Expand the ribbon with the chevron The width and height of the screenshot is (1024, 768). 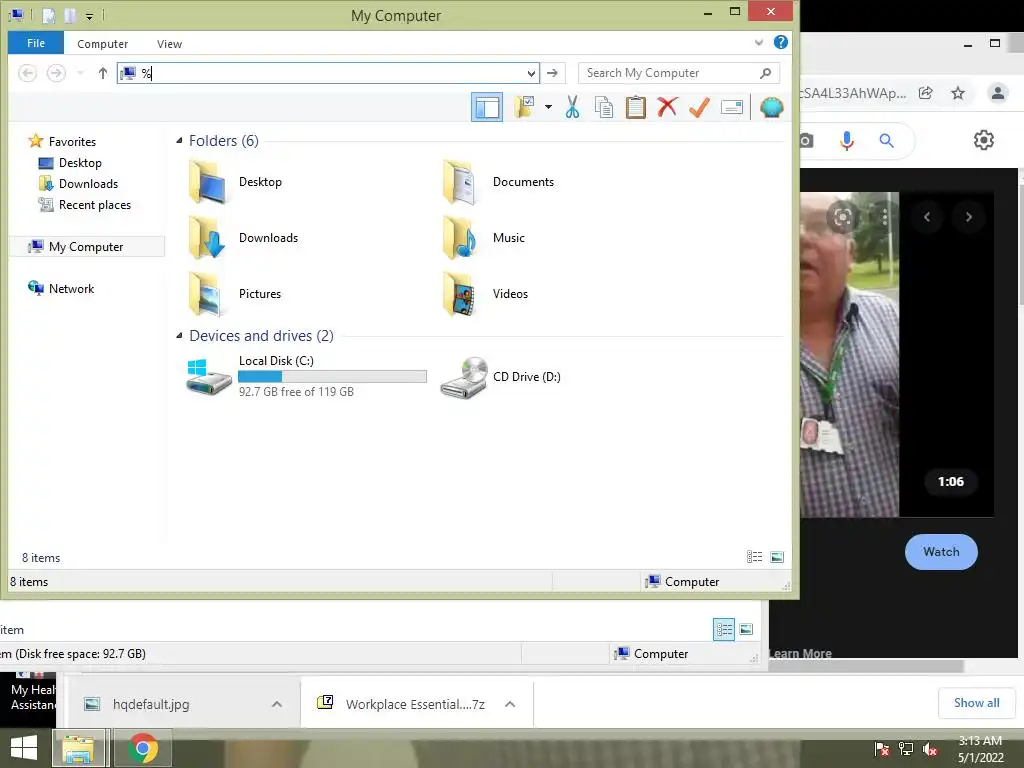coord(758,42)
